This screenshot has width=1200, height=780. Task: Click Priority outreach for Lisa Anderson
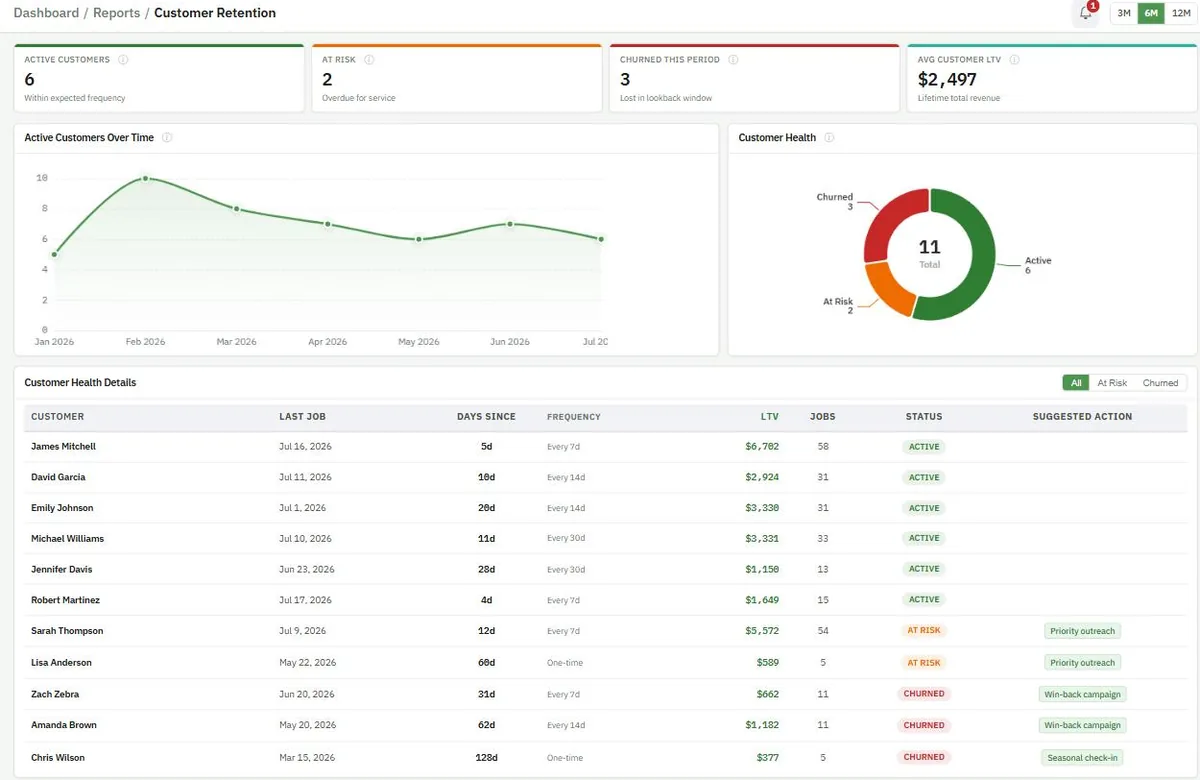(1082, 663)
